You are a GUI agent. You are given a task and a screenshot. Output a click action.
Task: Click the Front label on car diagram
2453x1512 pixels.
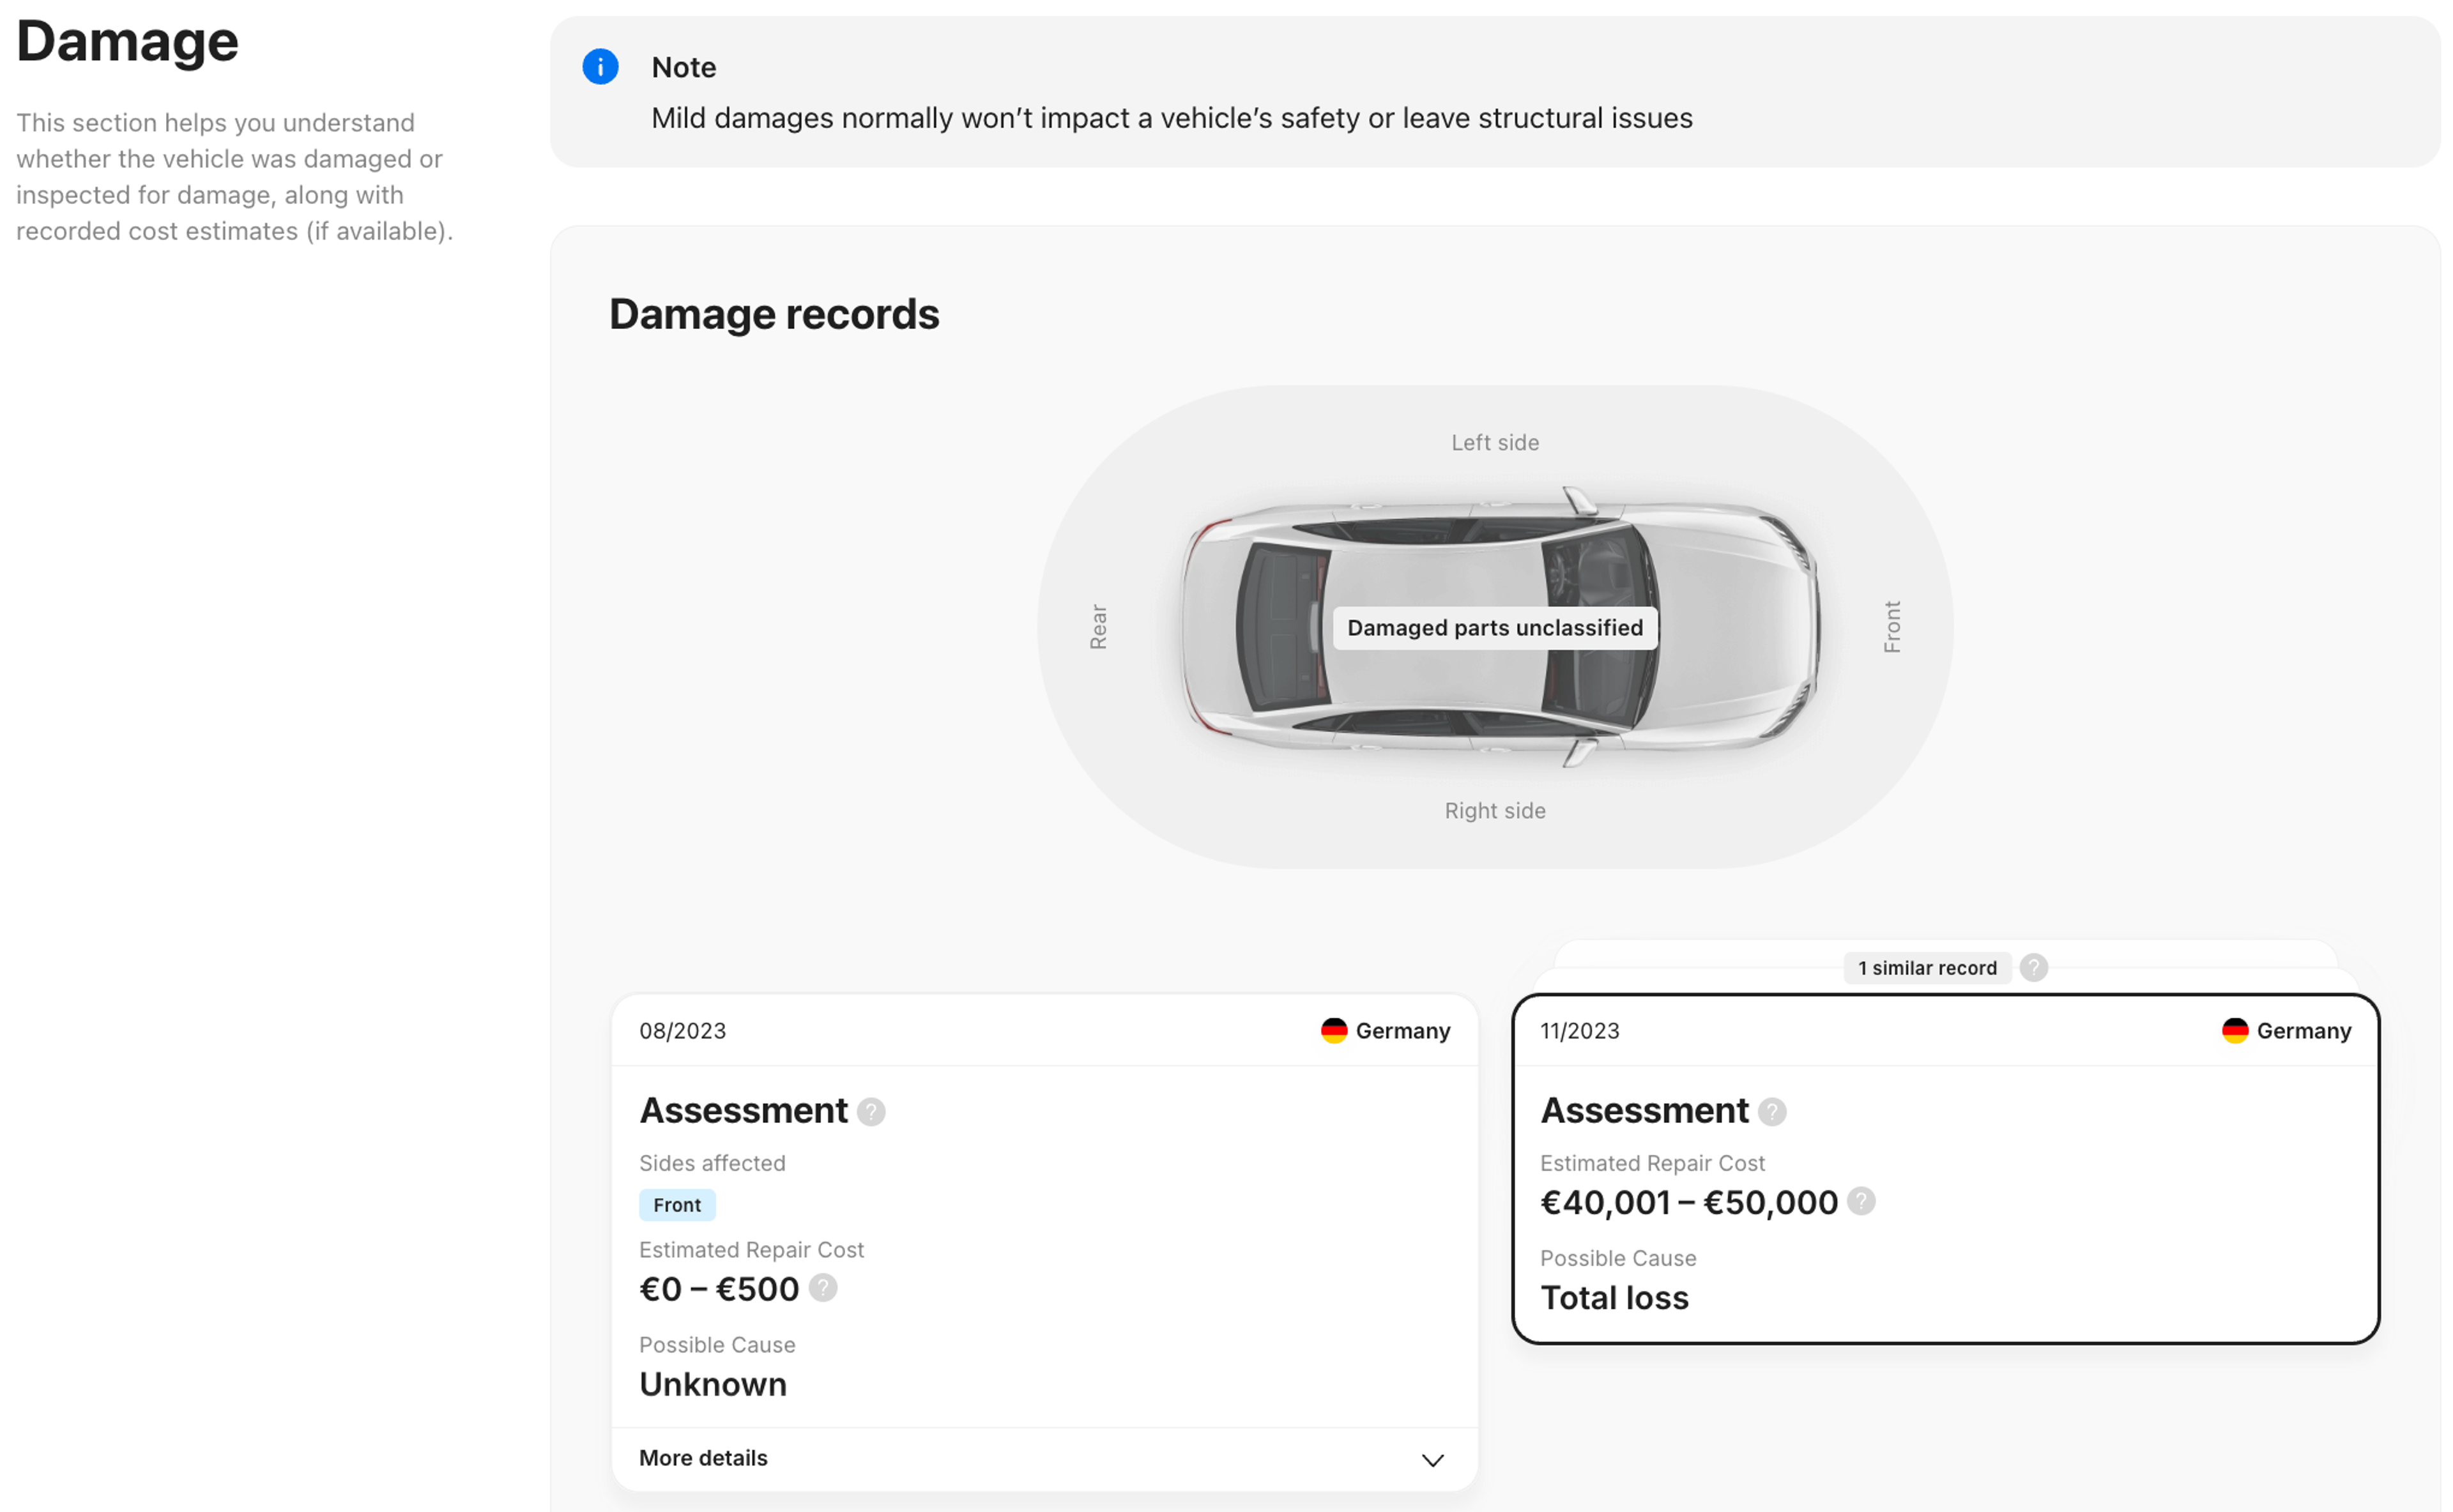pyautogui.click(x=1891, y=627)
